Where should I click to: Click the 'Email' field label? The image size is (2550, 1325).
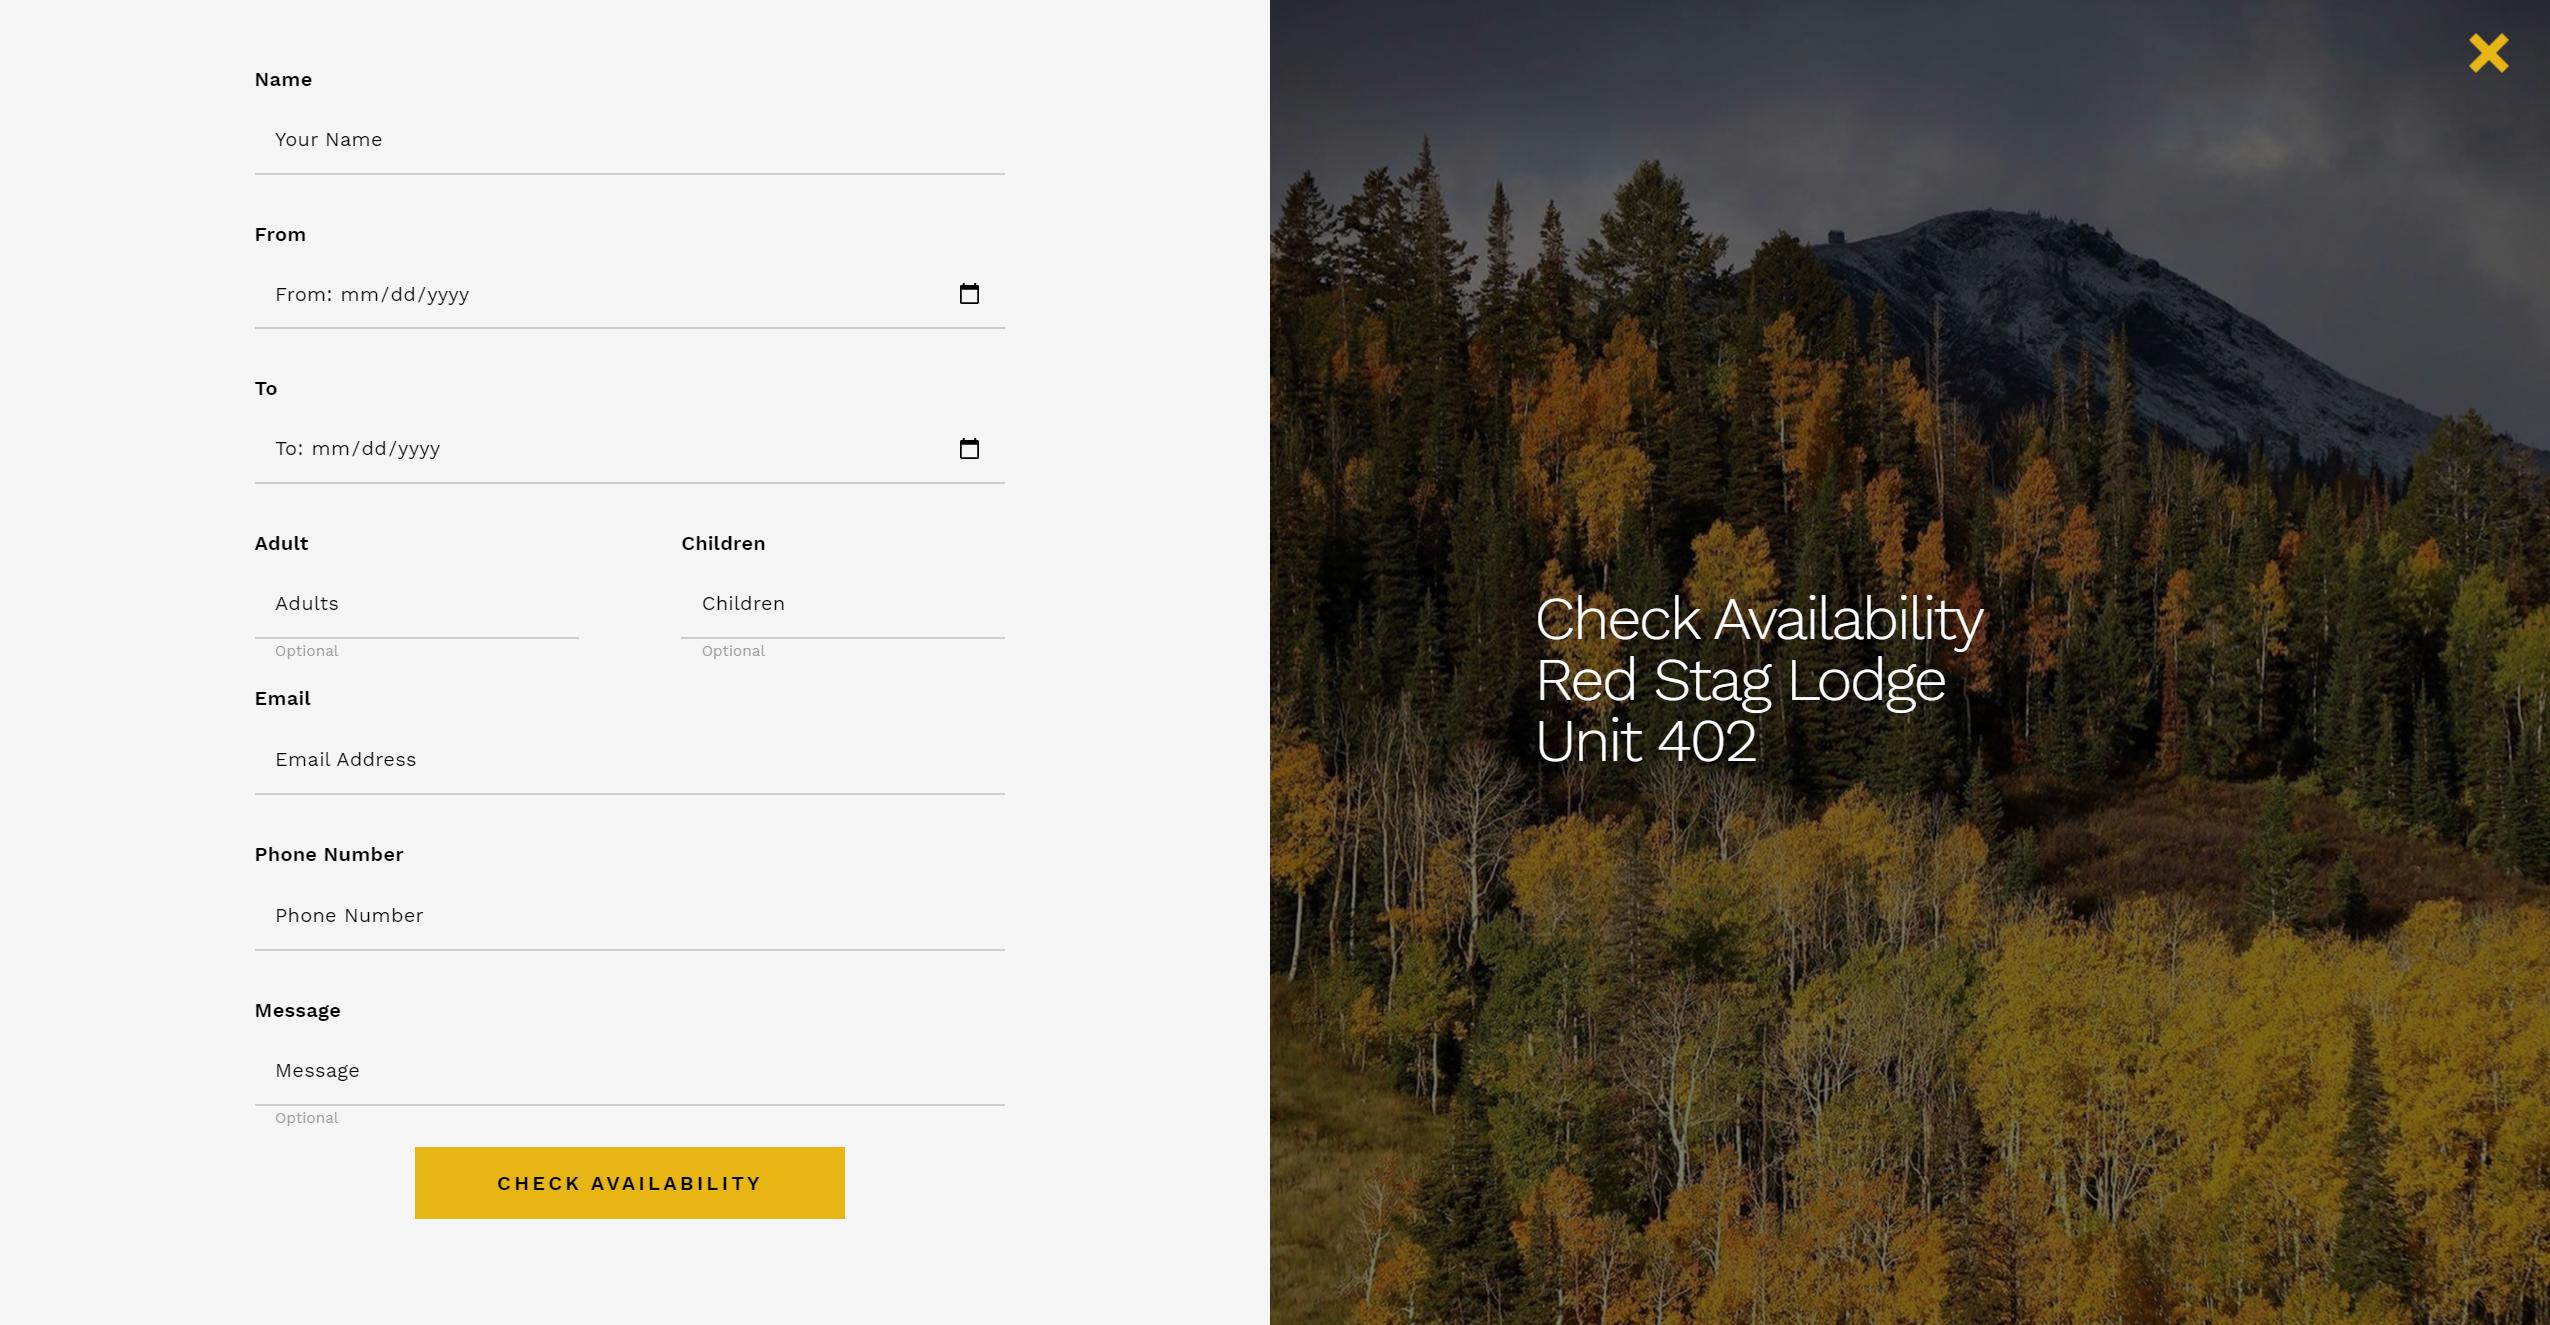coord(282,699)
